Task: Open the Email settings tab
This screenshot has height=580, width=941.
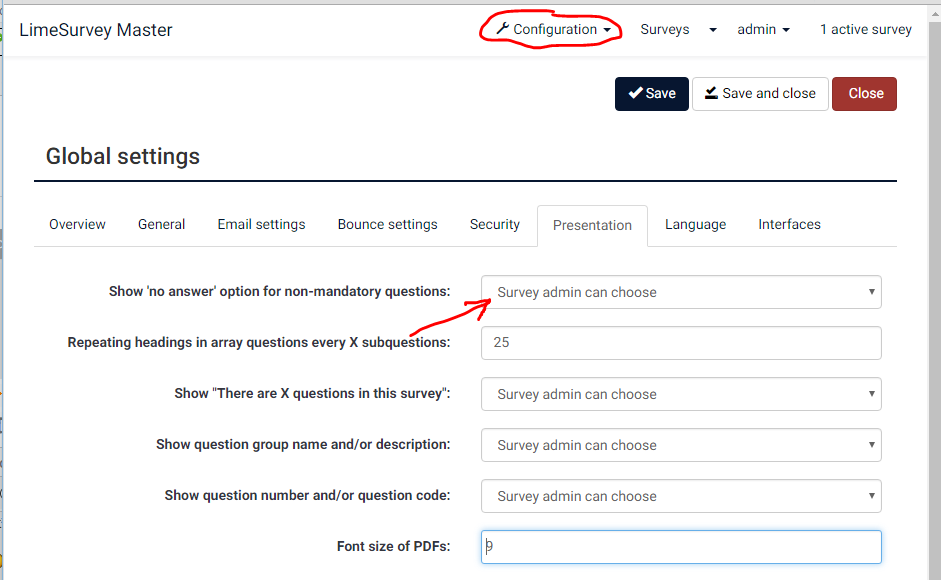Action: pos(261,225)
